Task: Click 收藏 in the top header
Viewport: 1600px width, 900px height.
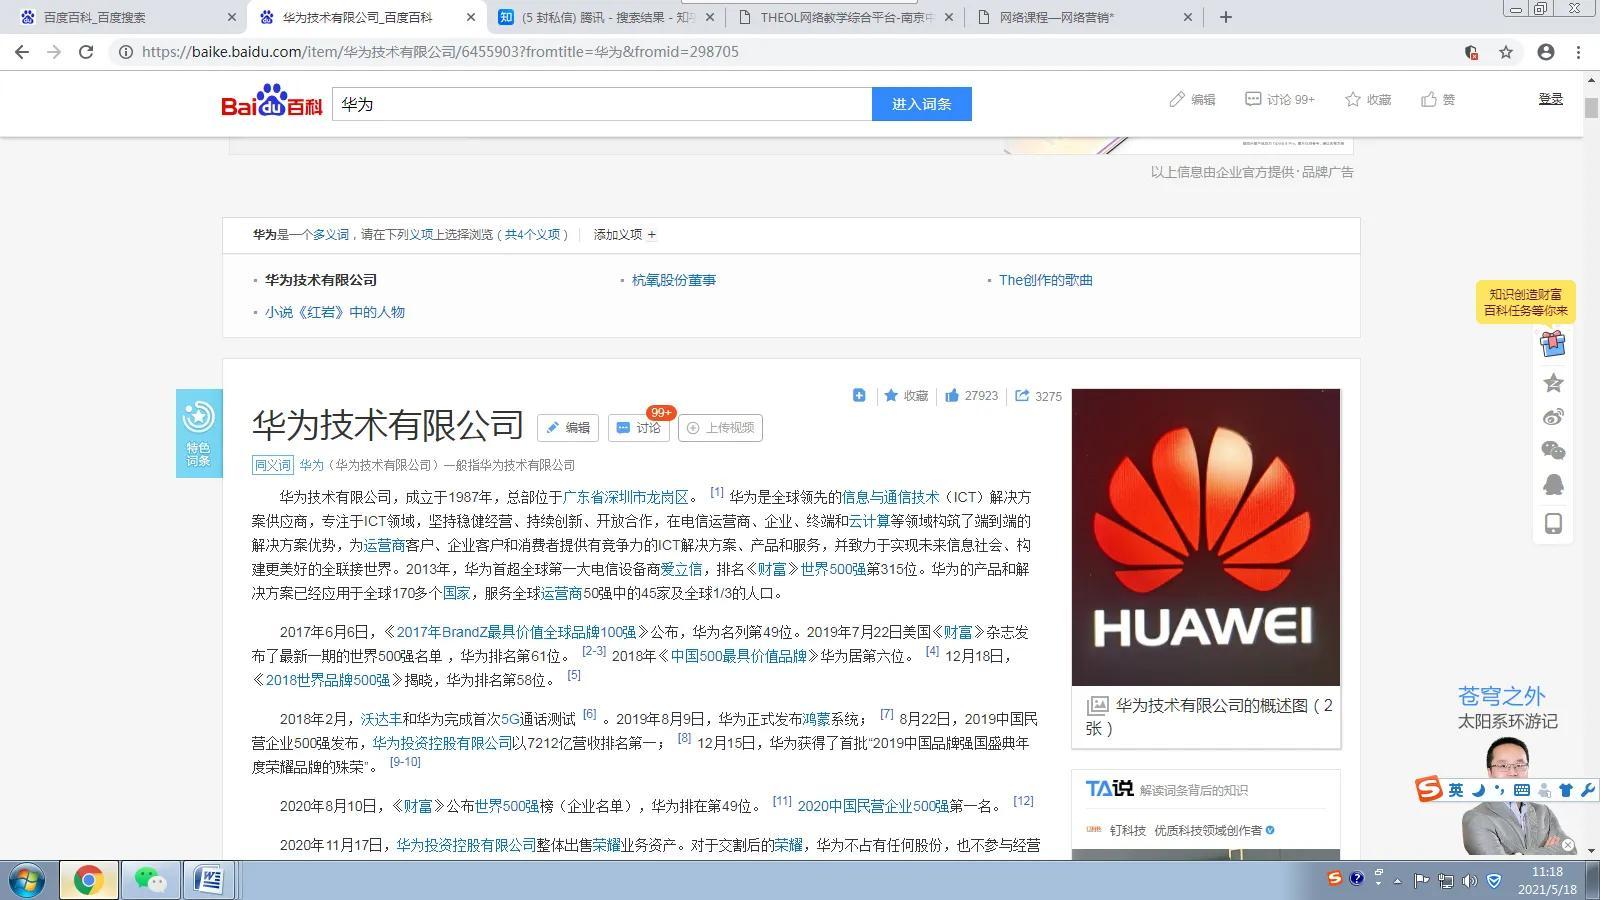Action: click(1368, 99)
